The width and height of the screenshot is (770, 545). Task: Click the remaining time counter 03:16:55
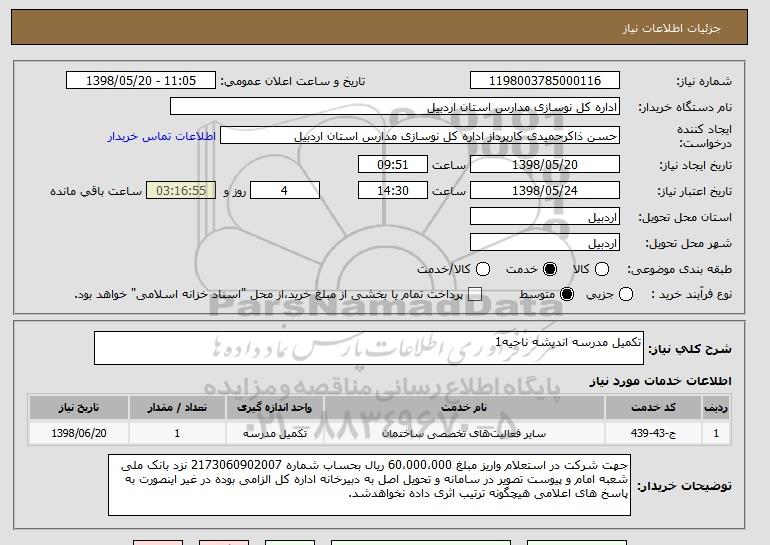pos(181,191)
